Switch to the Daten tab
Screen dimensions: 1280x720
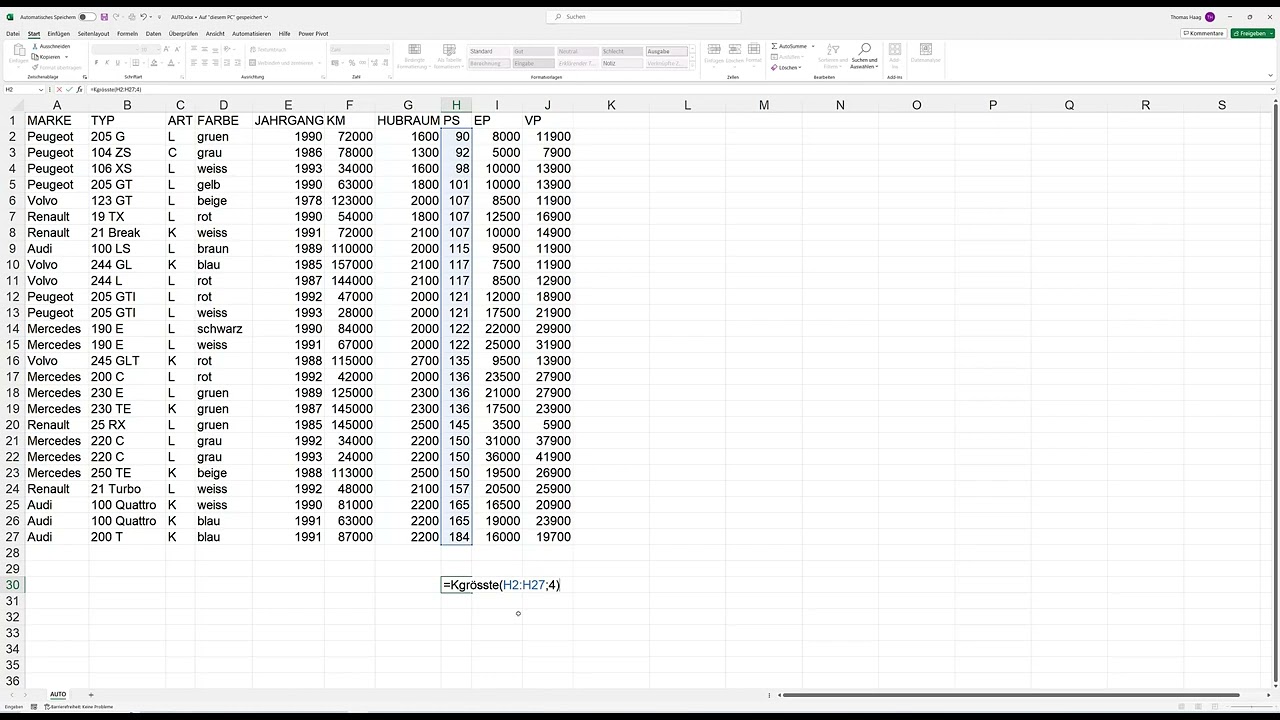[154, 33]
